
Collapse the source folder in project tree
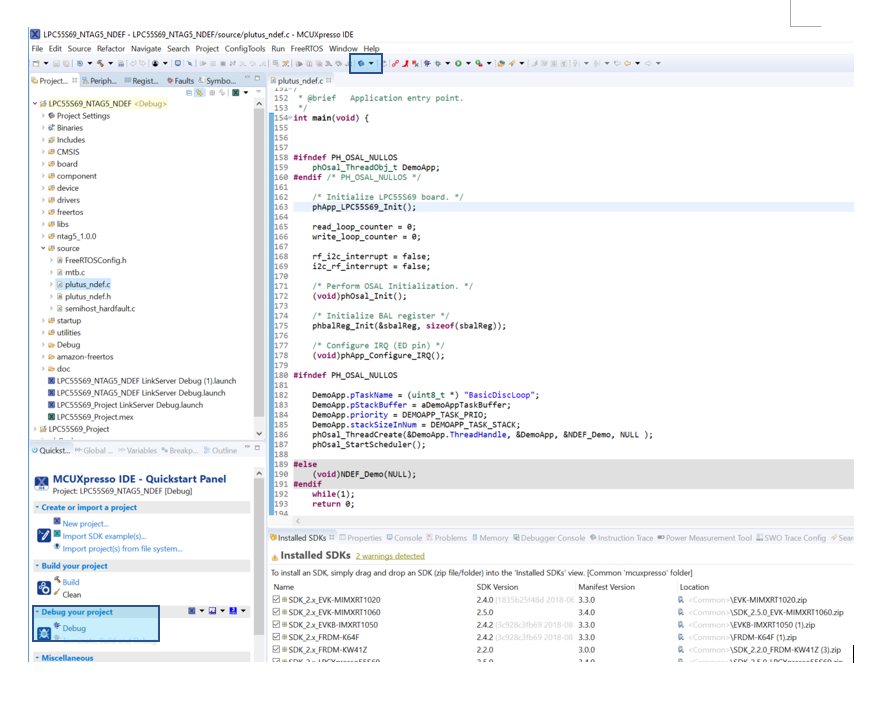43,248
